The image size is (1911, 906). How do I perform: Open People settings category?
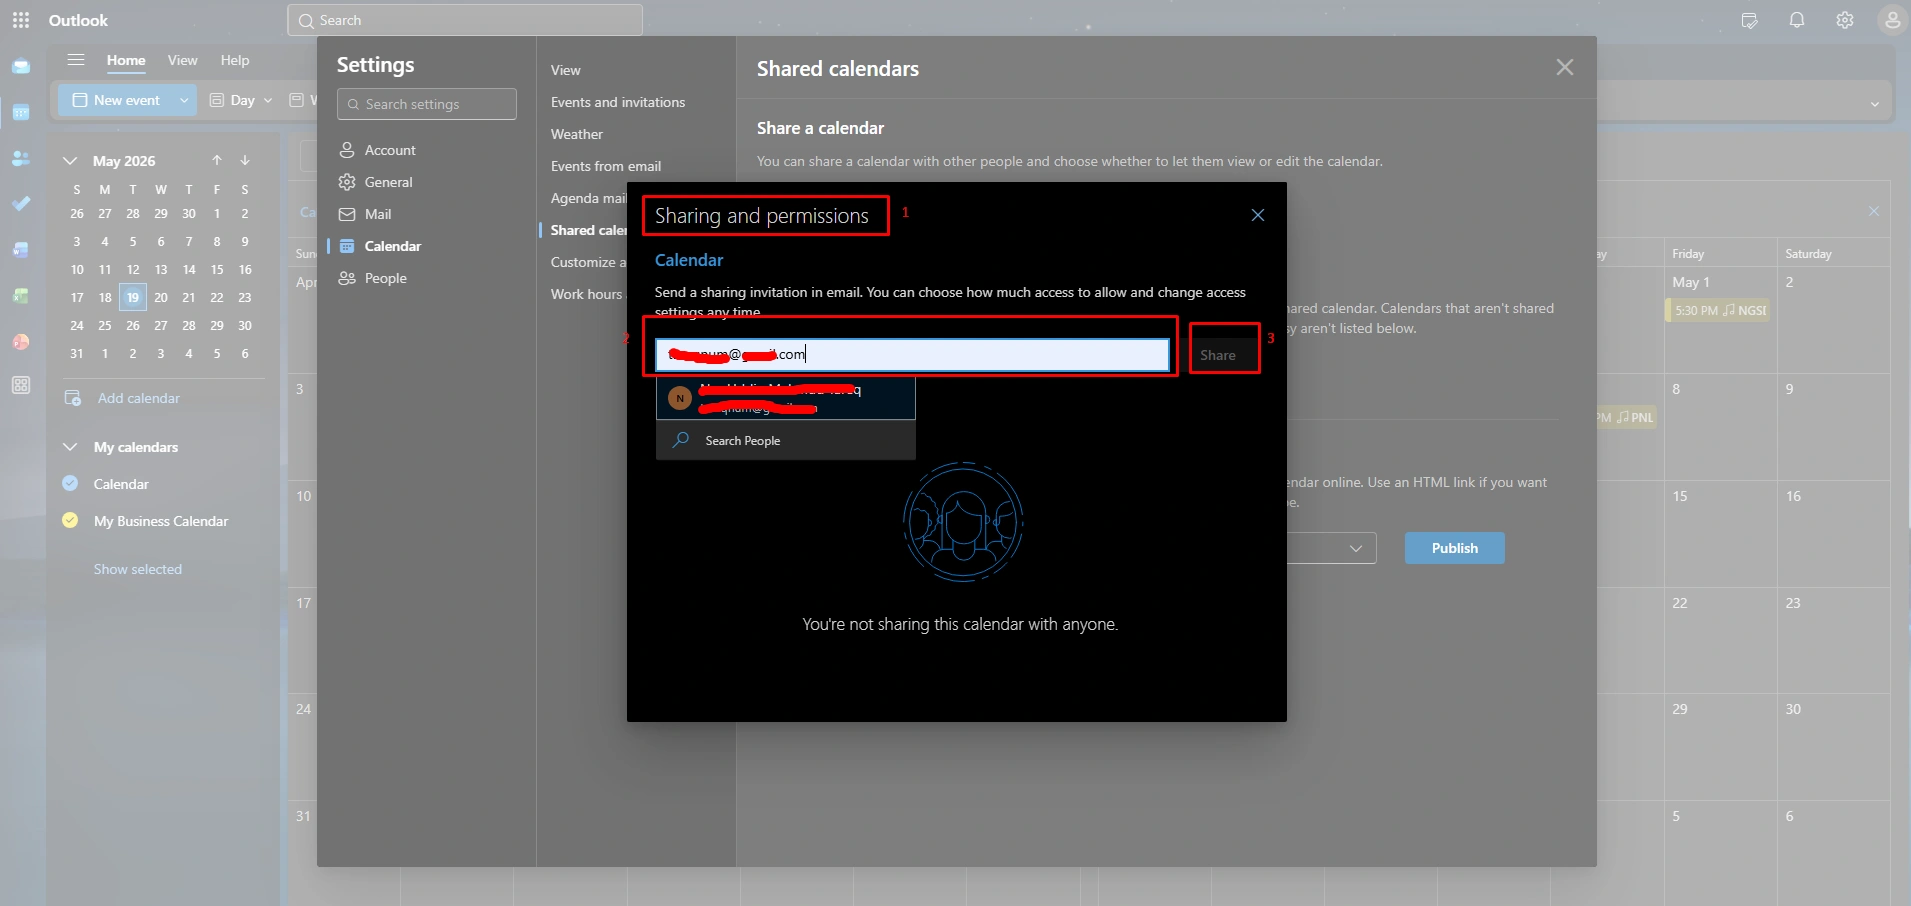[x=427, y=278]
